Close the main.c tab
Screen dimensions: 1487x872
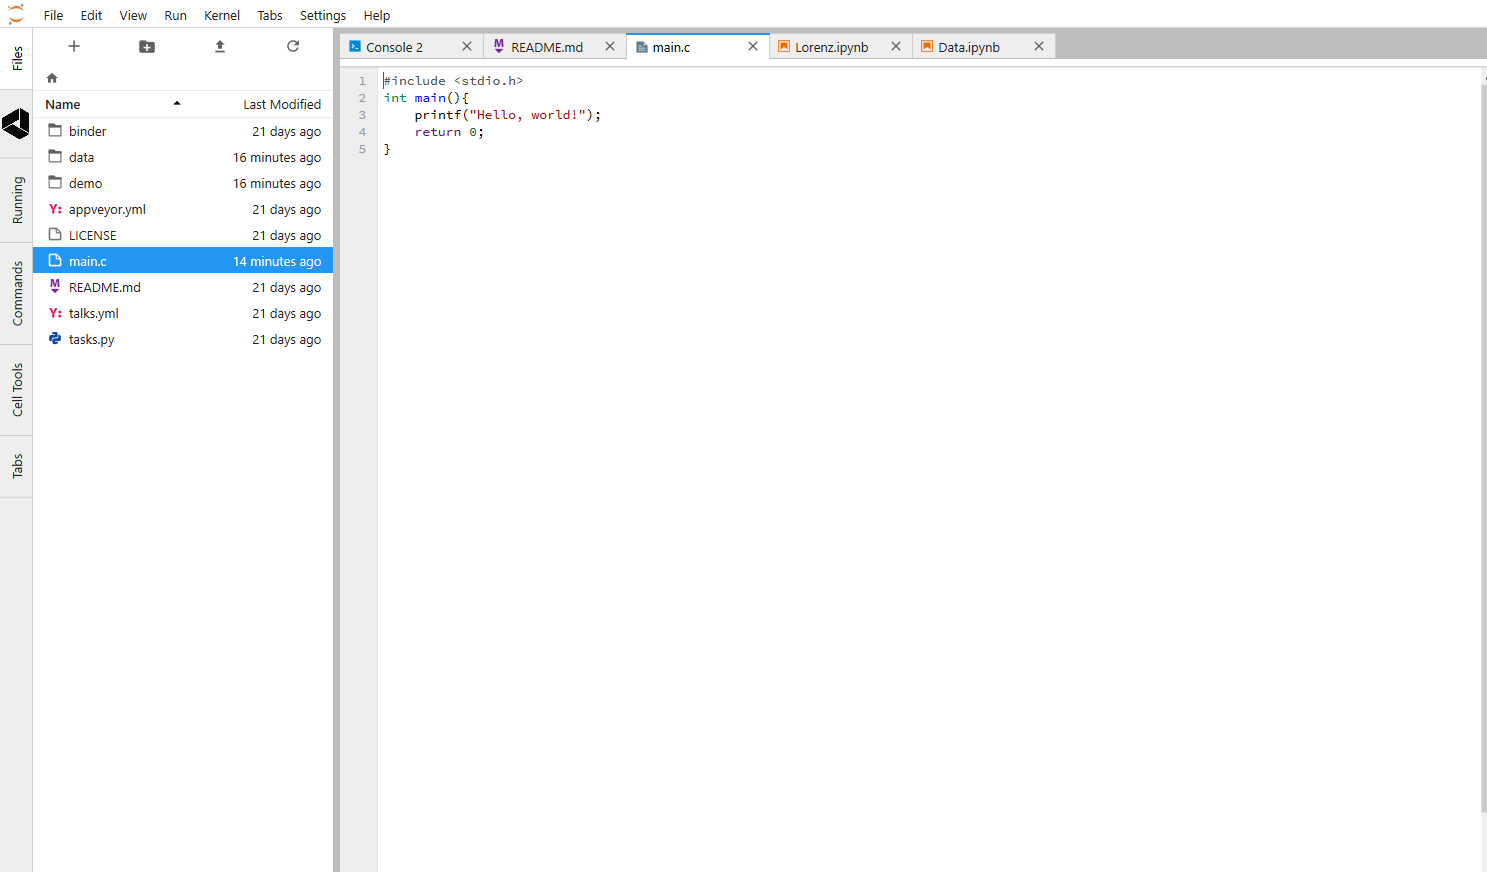tap(753, 46)
